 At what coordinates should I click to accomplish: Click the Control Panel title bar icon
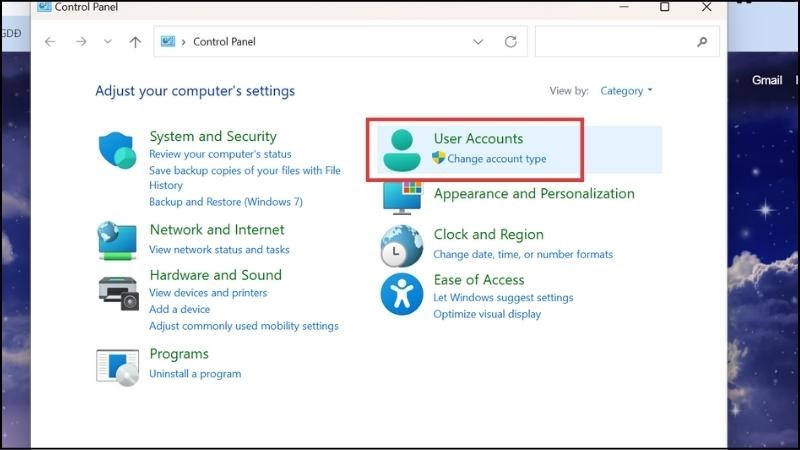[44, 6]
